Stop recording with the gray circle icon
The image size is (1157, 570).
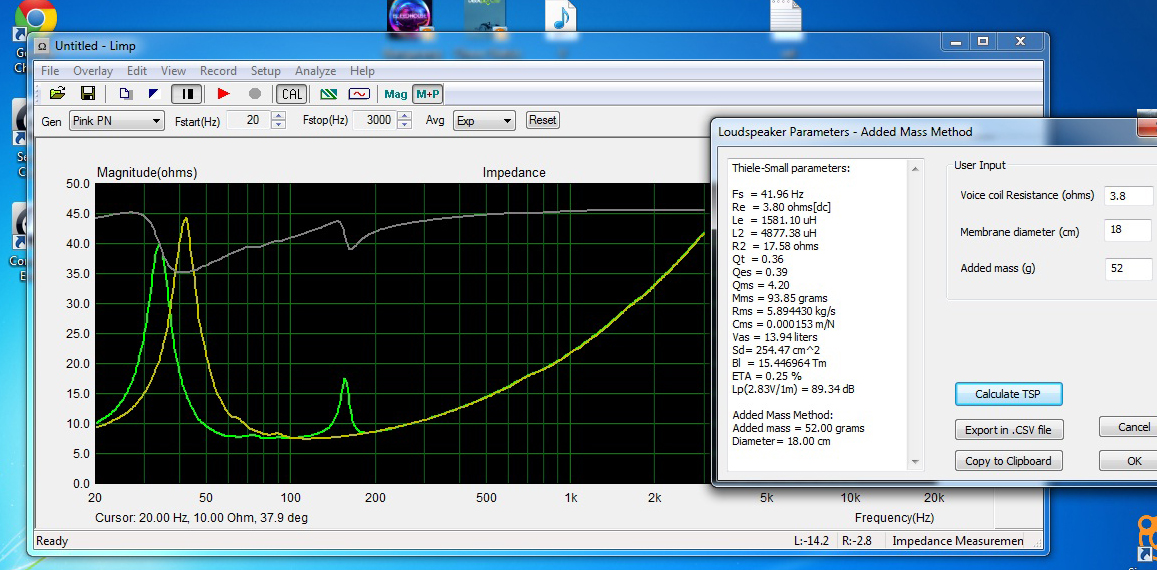pos(255,94)
